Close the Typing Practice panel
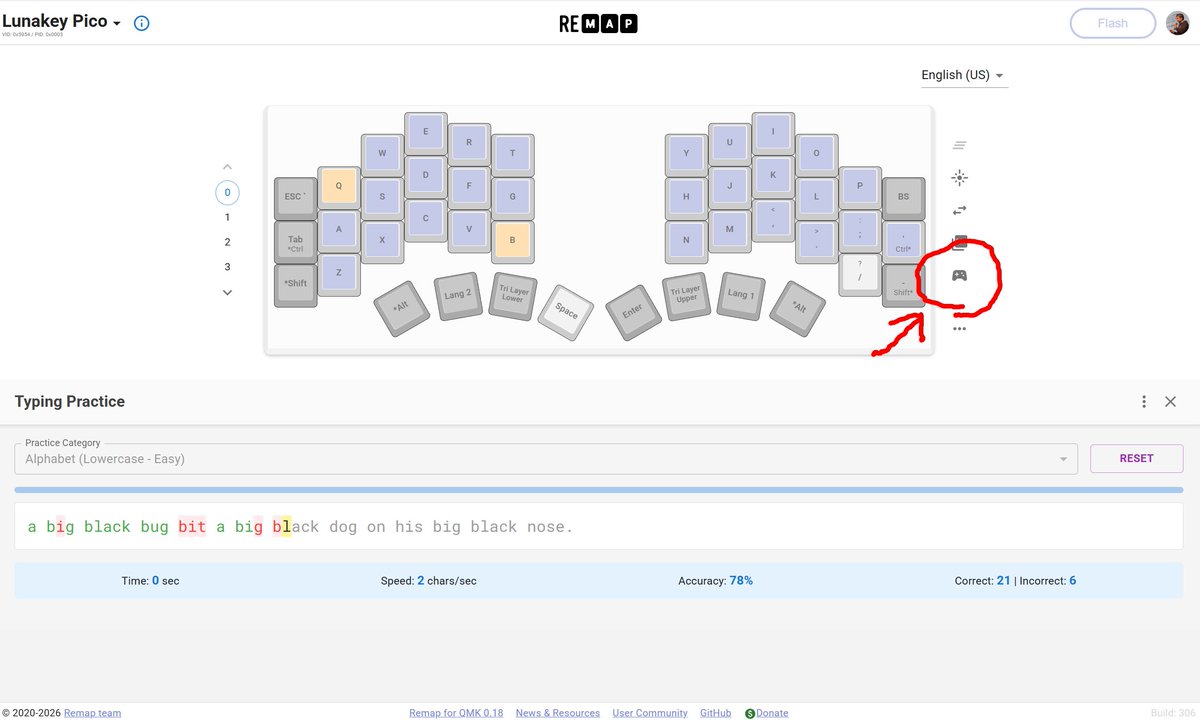Viewport: 1200px width, 721px height. 1171,402
